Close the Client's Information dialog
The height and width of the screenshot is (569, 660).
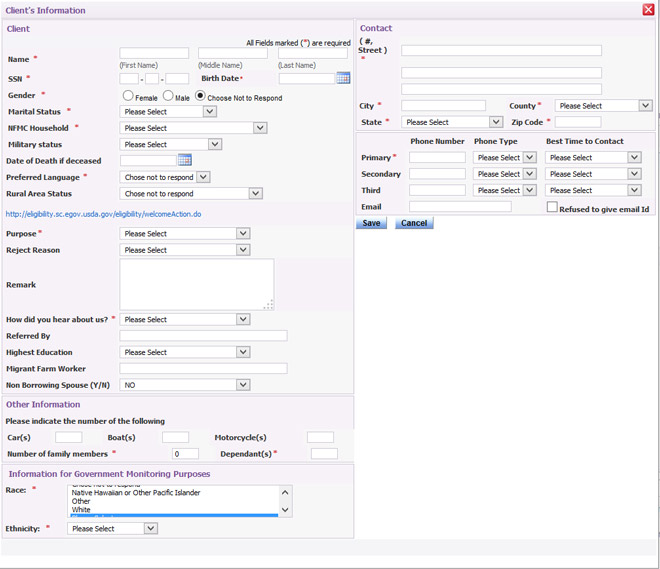point(649,10)
